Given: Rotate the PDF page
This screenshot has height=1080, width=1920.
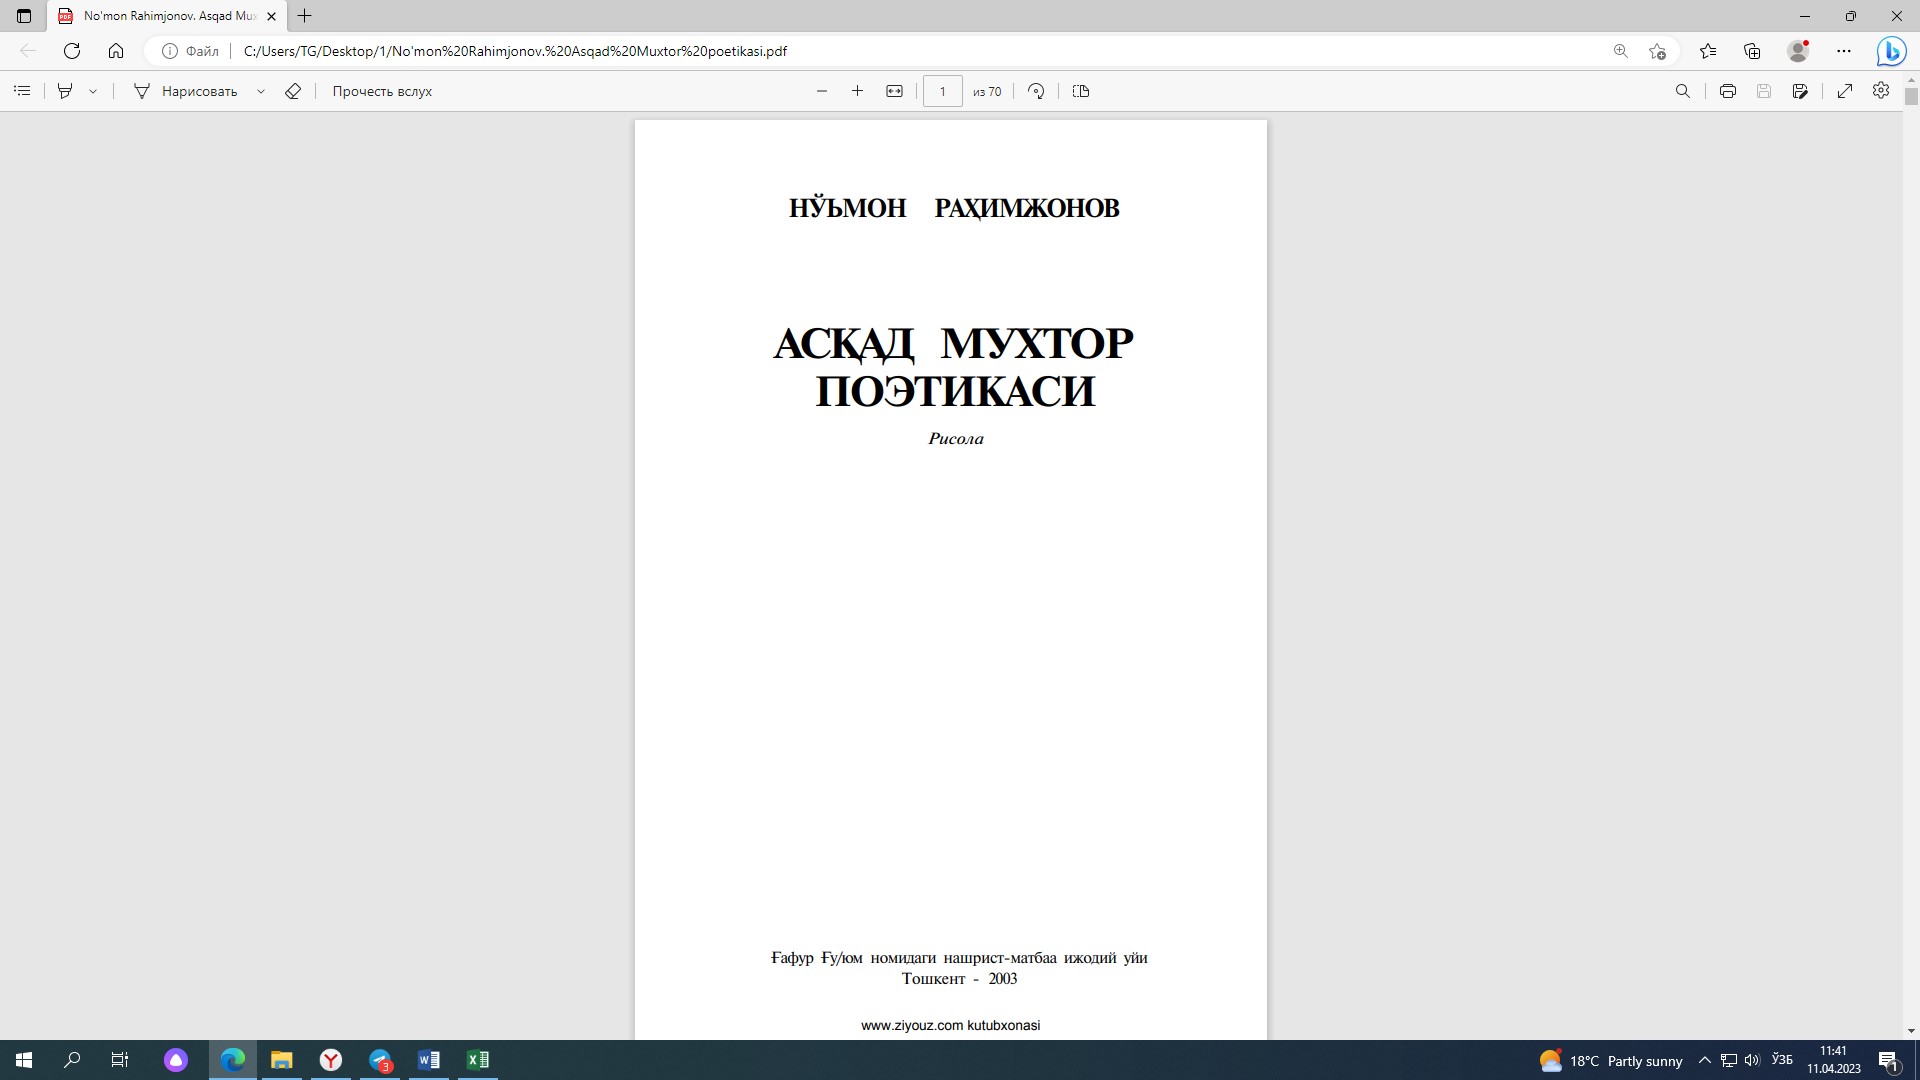Looking at the screenshot, I should (x=1036, y=91).
